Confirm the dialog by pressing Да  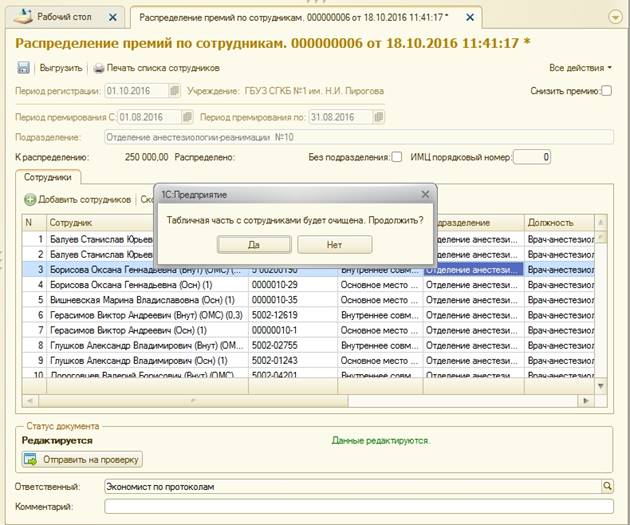(253, 244)
